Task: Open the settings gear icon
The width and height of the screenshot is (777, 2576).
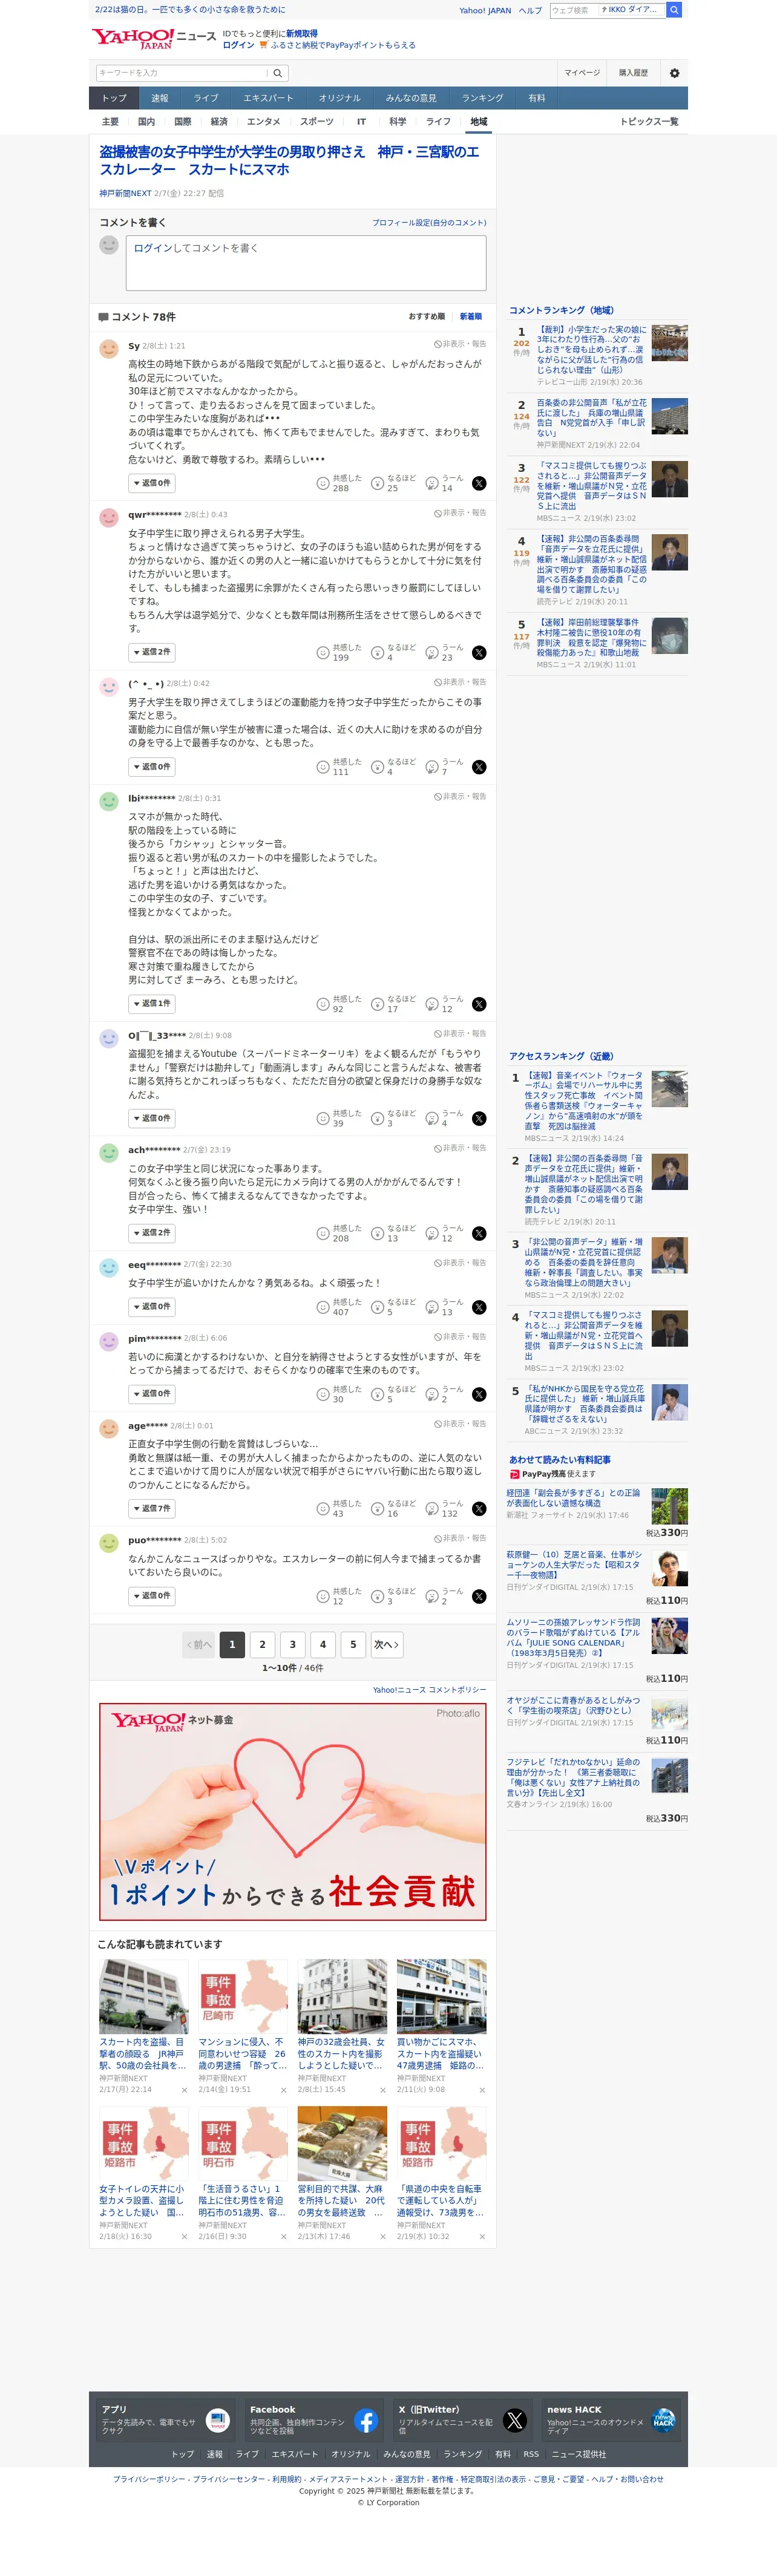Action: (674, 73)
